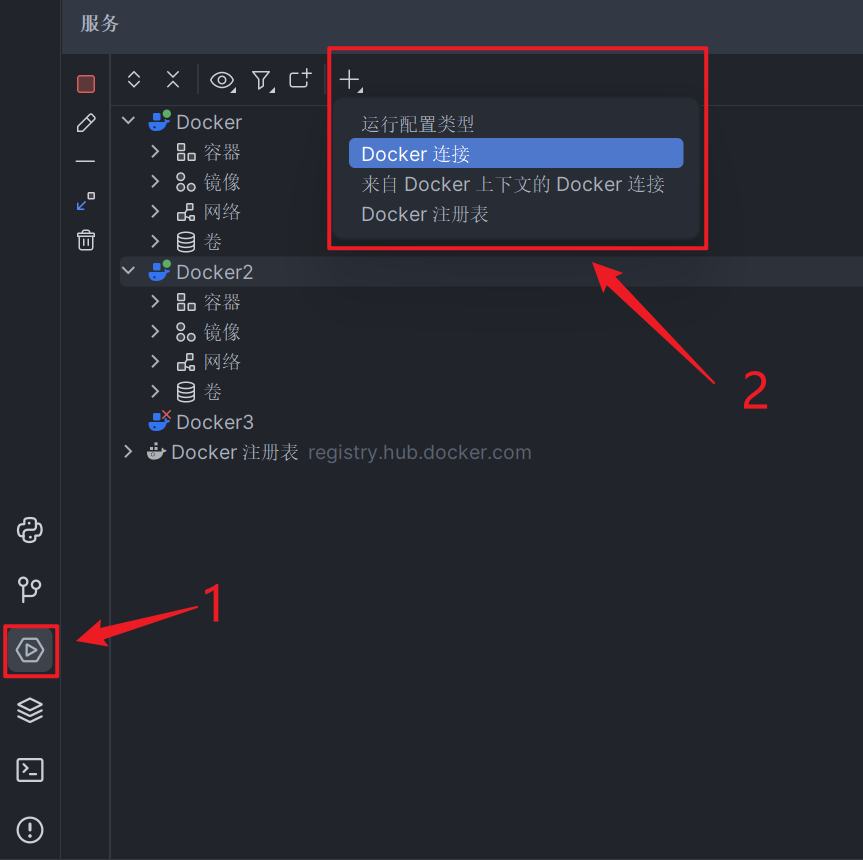
Task: Click the red Stop button
Action: pos(86,84)
